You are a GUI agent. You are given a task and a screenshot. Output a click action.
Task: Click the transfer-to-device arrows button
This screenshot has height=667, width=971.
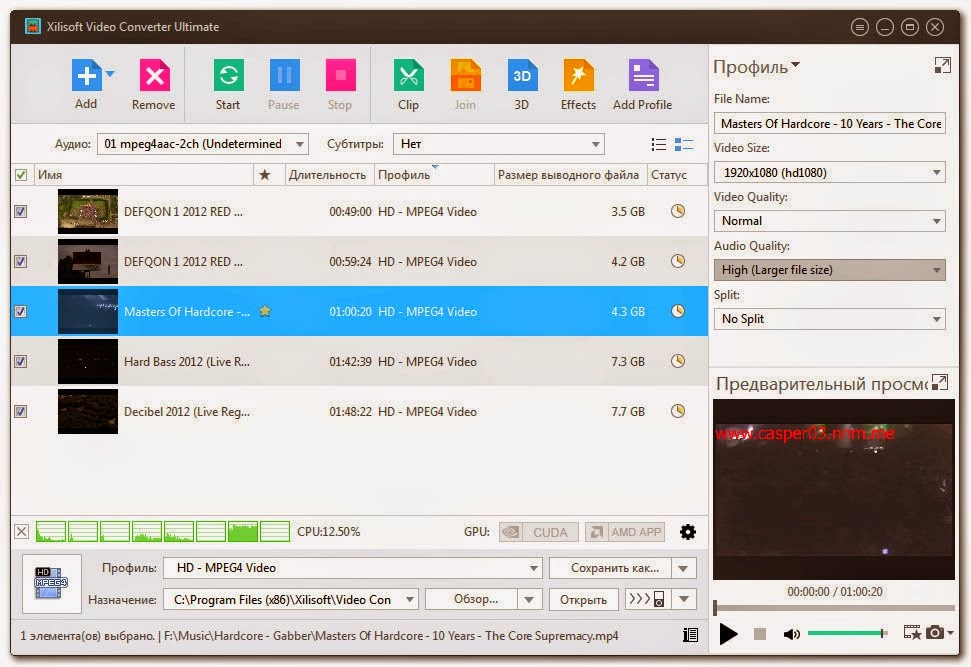tap(647, 599)
